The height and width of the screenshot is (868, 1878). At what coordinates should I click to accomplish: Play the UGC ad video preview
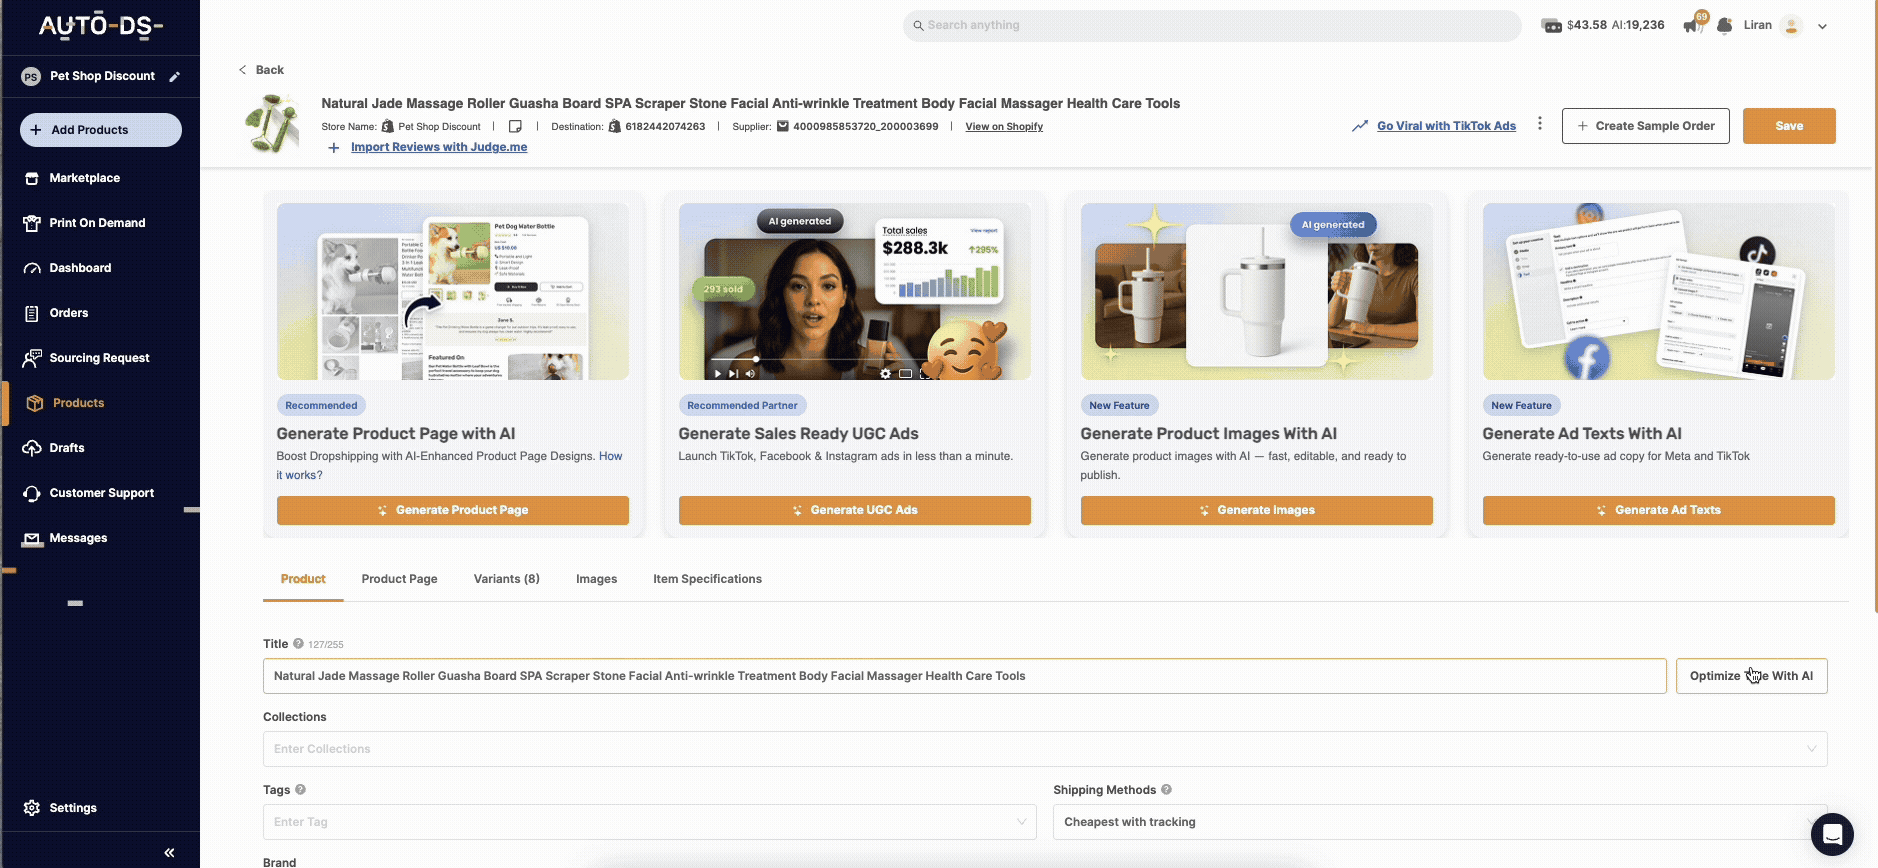(717, 374)
